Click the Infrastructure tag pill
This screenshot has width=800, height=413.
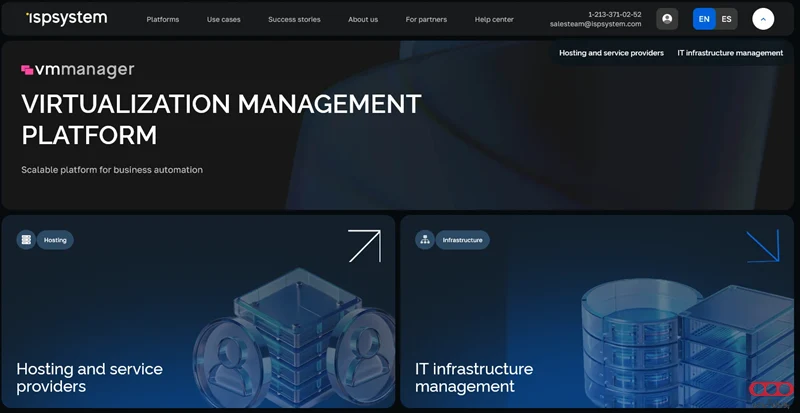click(462, 240)
